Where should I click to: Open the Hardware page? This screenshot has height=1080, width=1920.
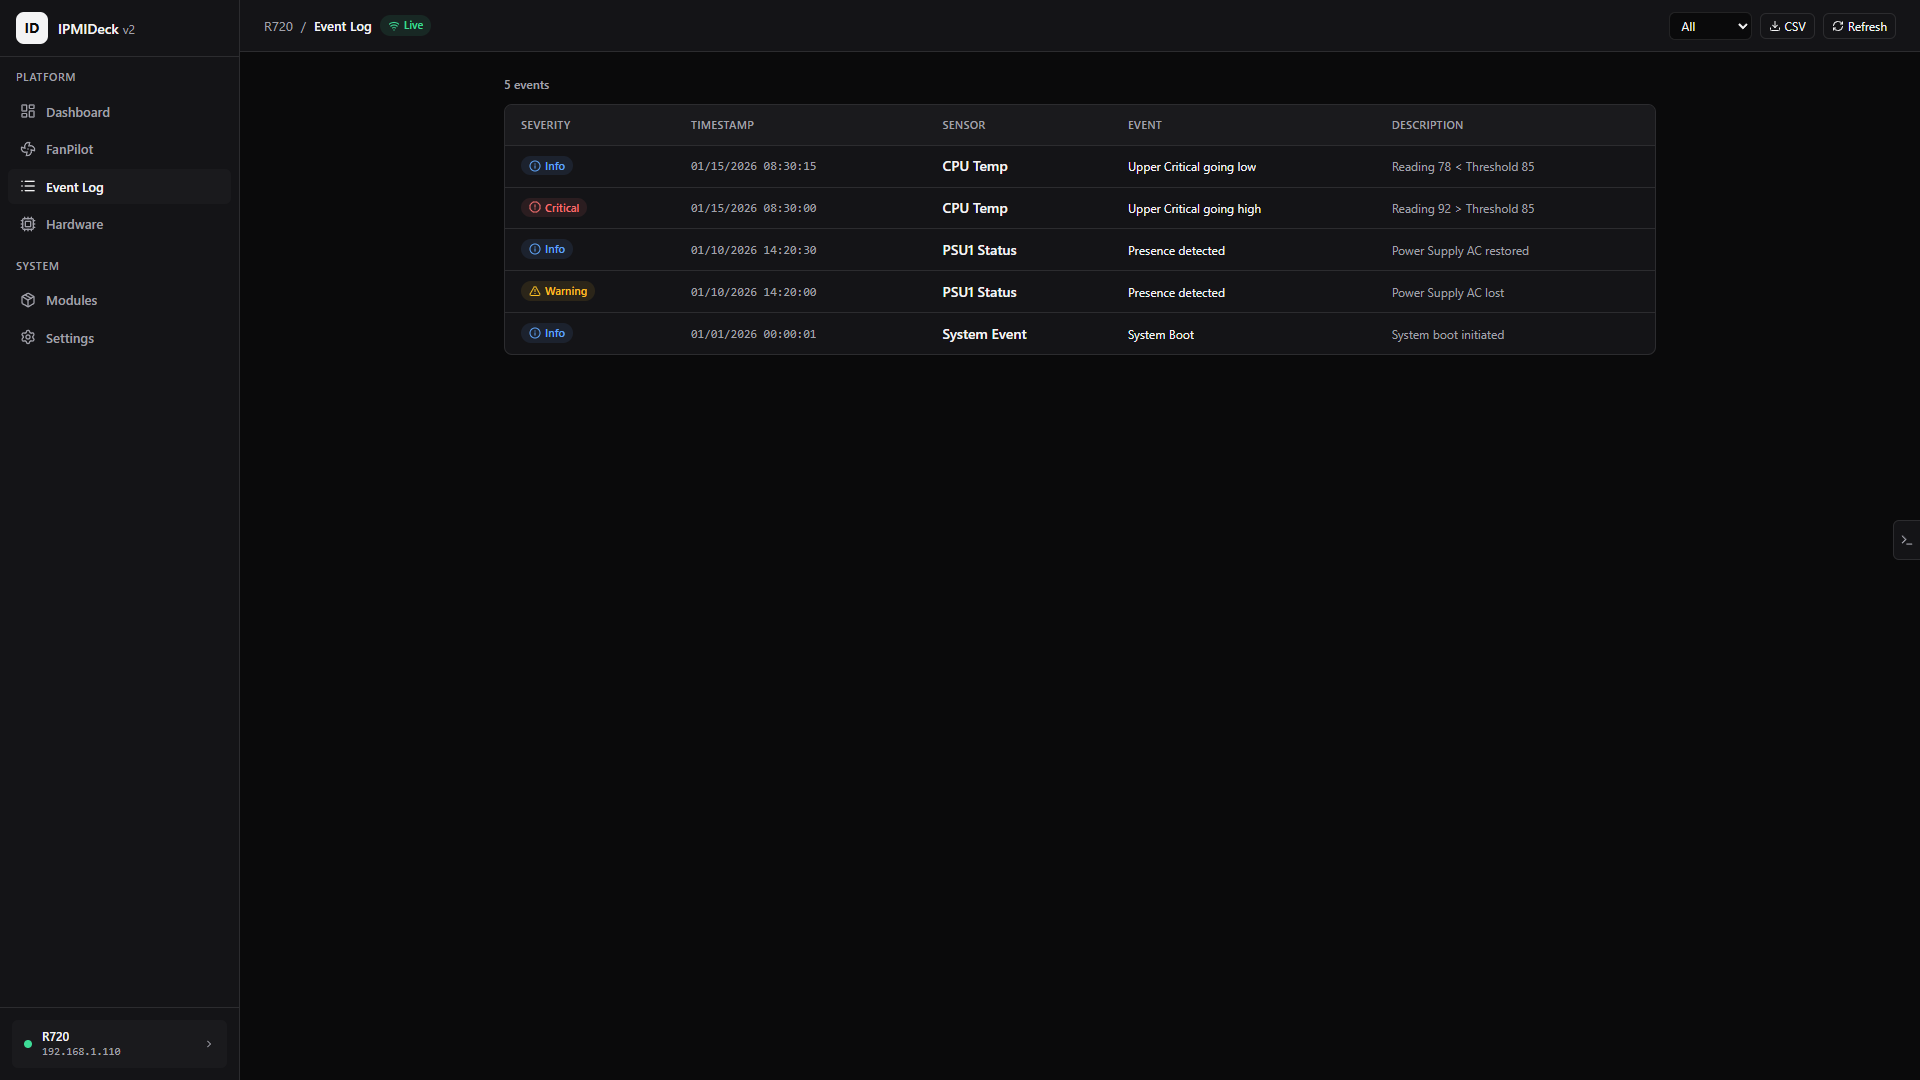click(119, 224)
